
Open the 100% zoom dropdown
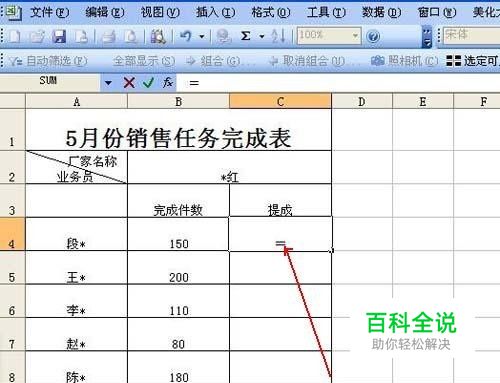[x=356, y=35]
